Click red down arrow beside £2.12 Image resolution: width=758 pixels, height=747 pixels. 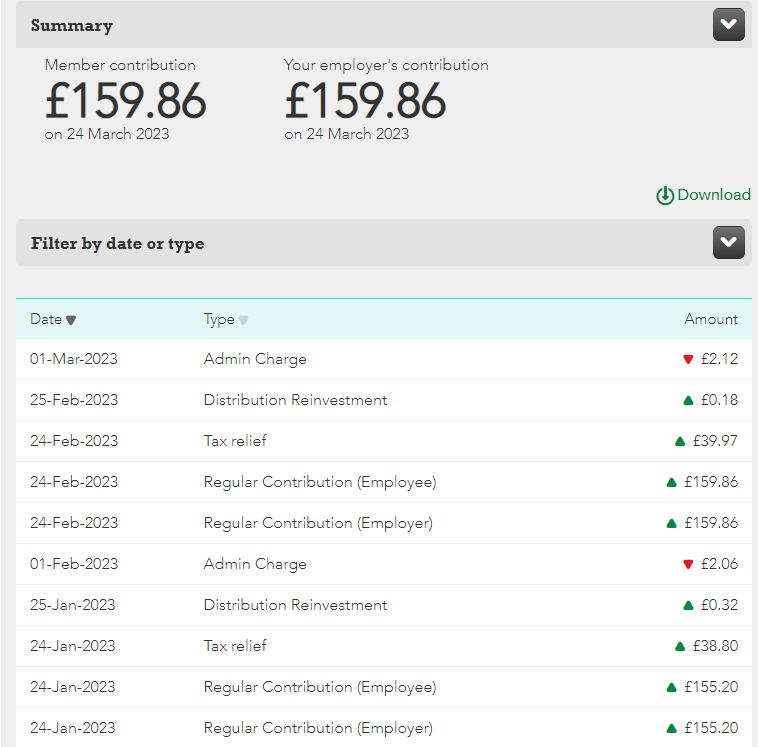pyautogui.click(x=688, y=359)
